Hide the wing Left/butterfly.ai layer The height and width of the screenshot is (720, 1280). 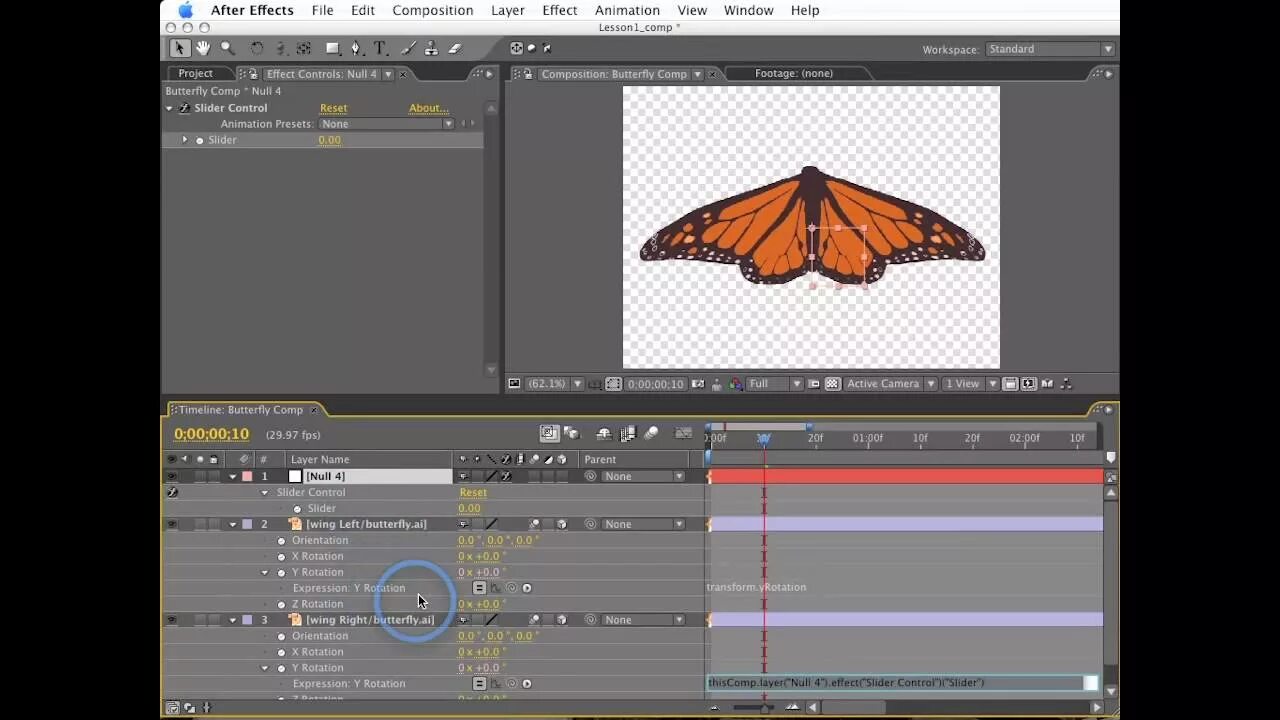(171, 525)
